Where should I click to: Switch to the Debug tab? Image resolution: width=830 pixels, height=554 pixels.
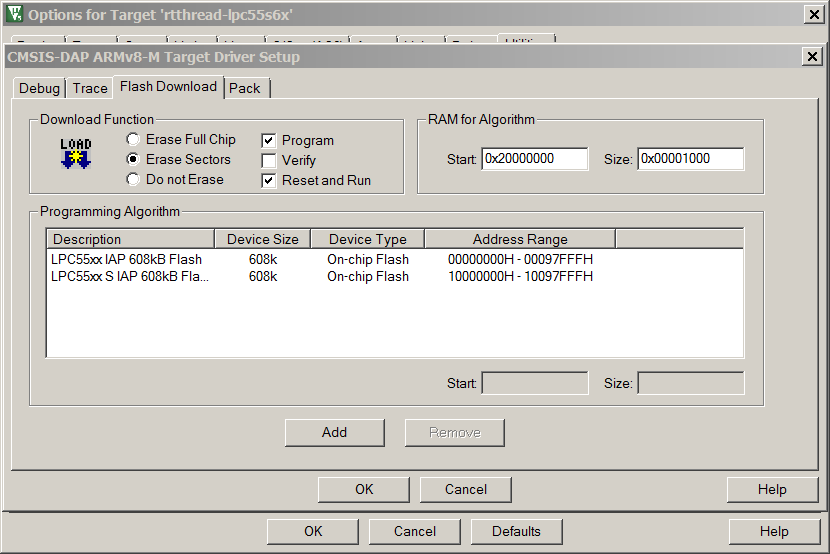click(40, 88)
